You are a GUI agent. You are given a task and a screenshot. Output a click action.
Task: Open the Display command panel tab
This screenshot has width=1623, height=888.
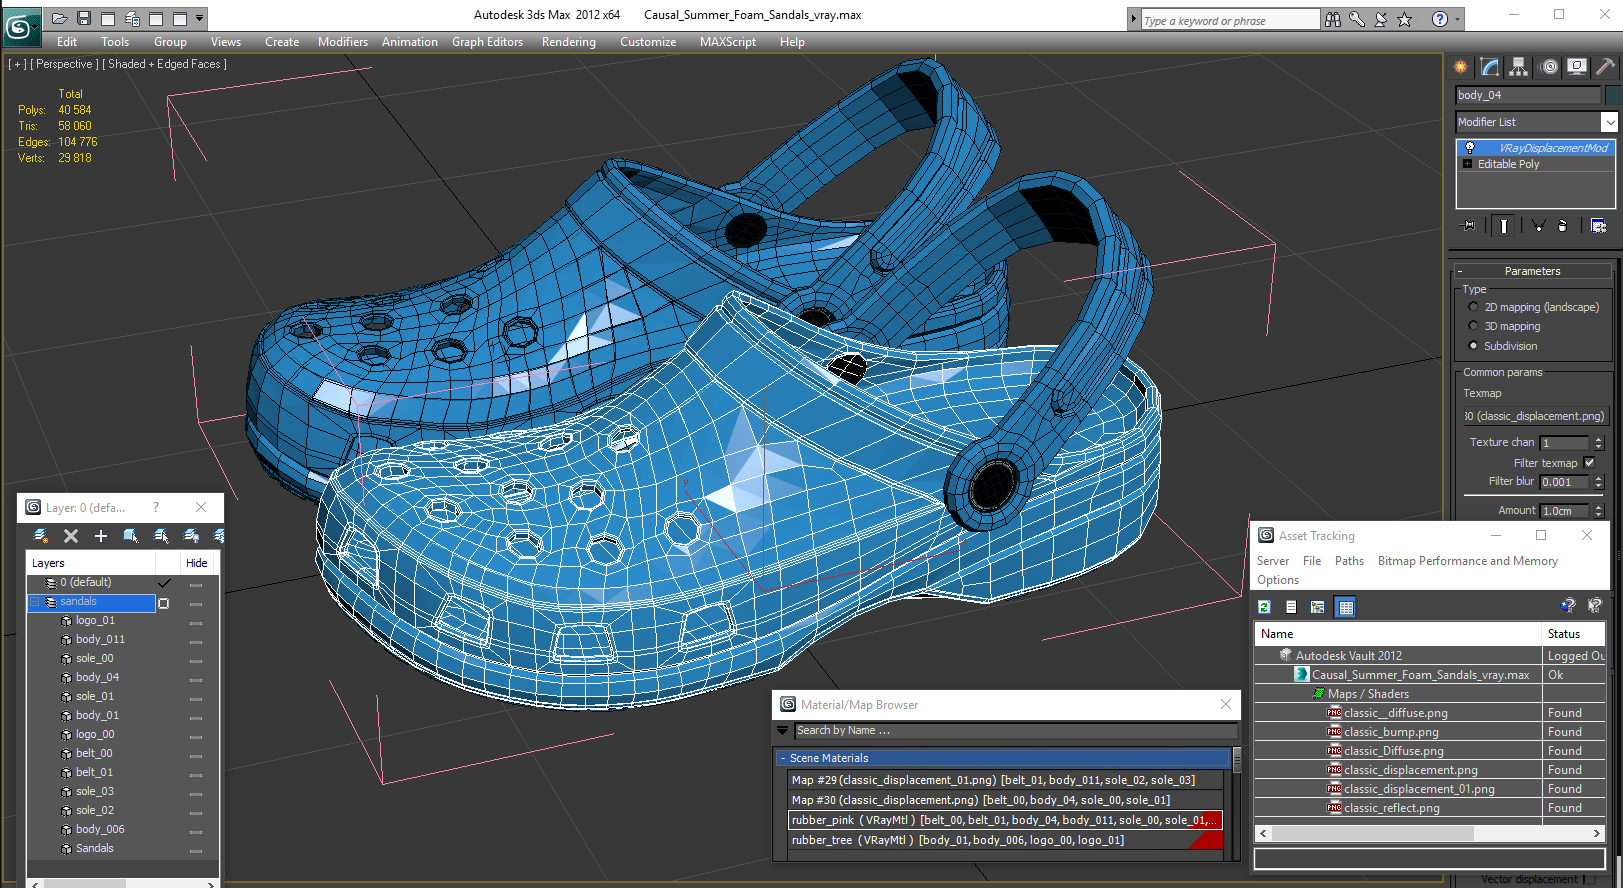[1577, 67]
